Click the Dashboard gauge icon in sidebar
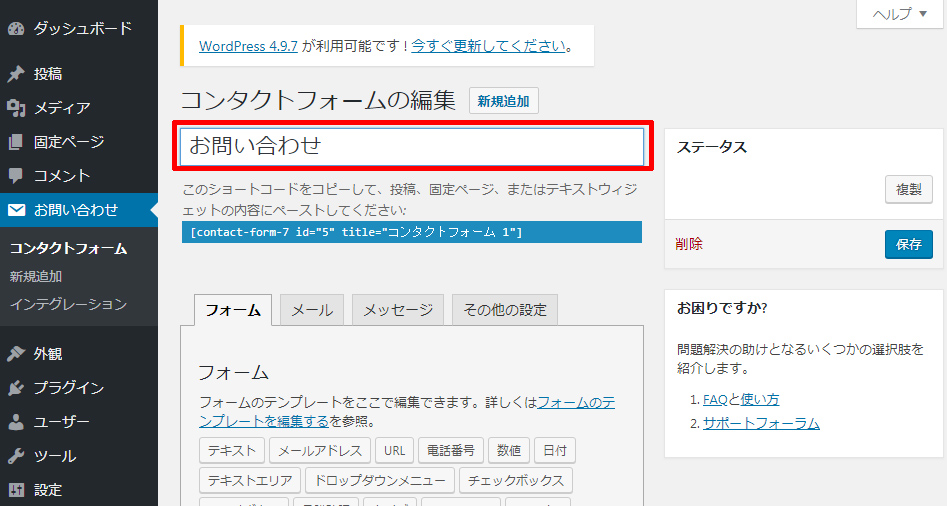The image size is (947, 506). coord(16,29)
